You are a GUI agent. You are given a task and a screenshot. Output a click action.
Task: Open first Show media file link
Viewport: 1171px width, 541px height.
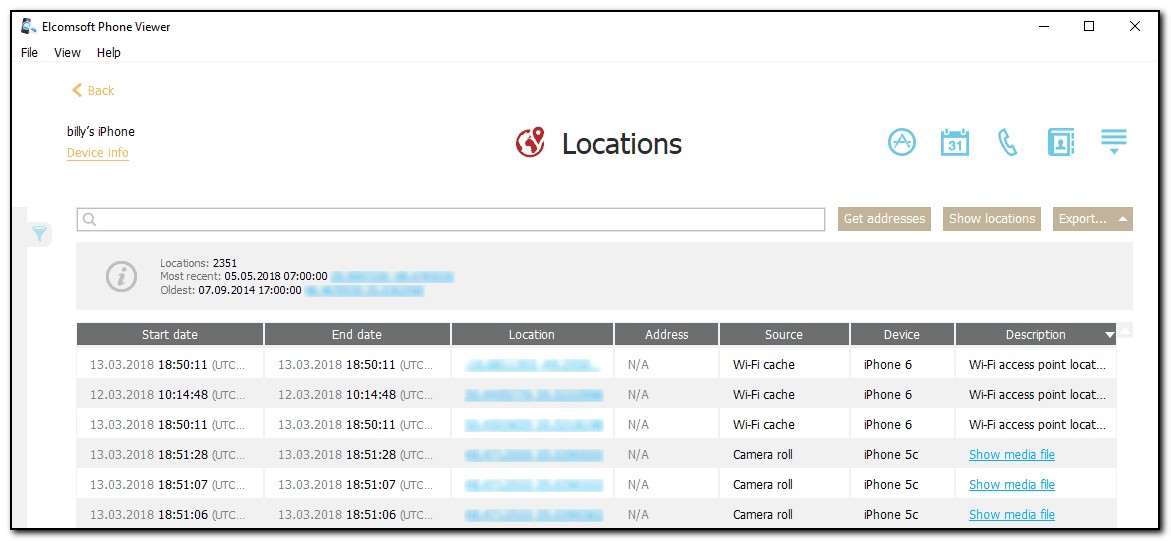(1011, 454)
